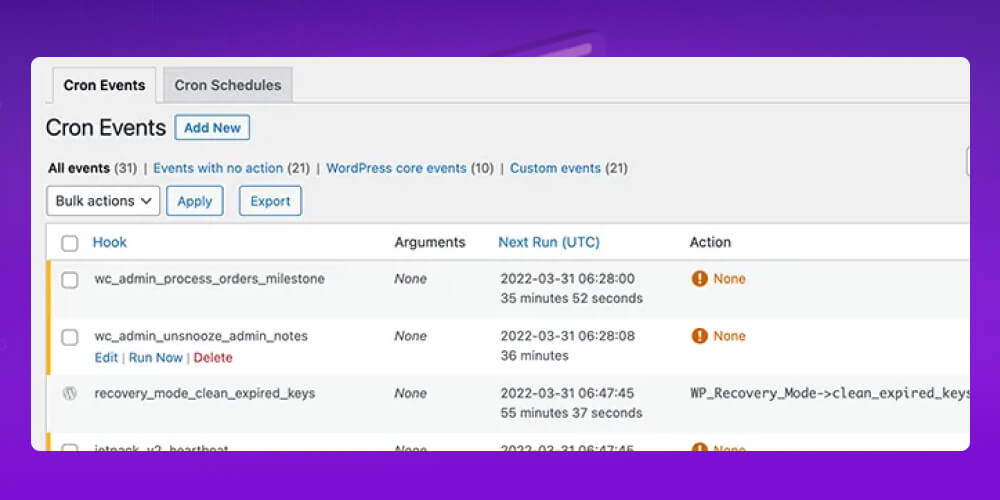Click the '35 minutes 52 seconds' countdown
This screenshot has height=500, width=1000.
pos(571,298)
